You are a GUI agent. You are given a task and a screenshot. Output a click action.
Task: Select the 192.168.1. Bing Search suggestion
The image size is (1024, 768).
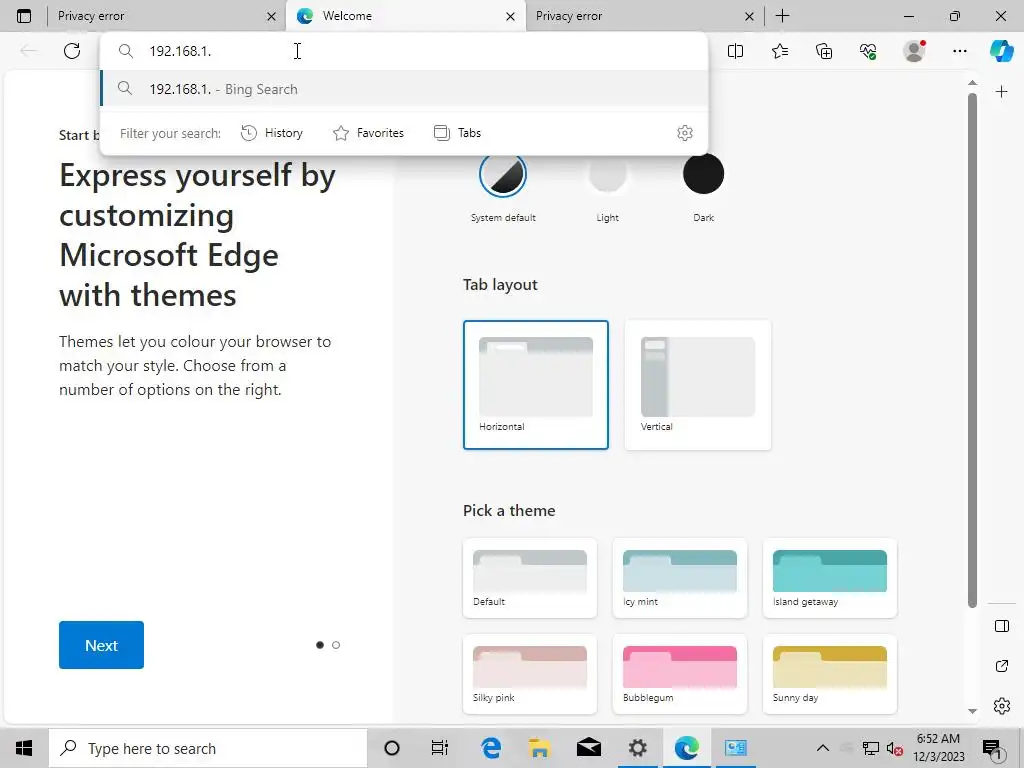coord(405,89)
